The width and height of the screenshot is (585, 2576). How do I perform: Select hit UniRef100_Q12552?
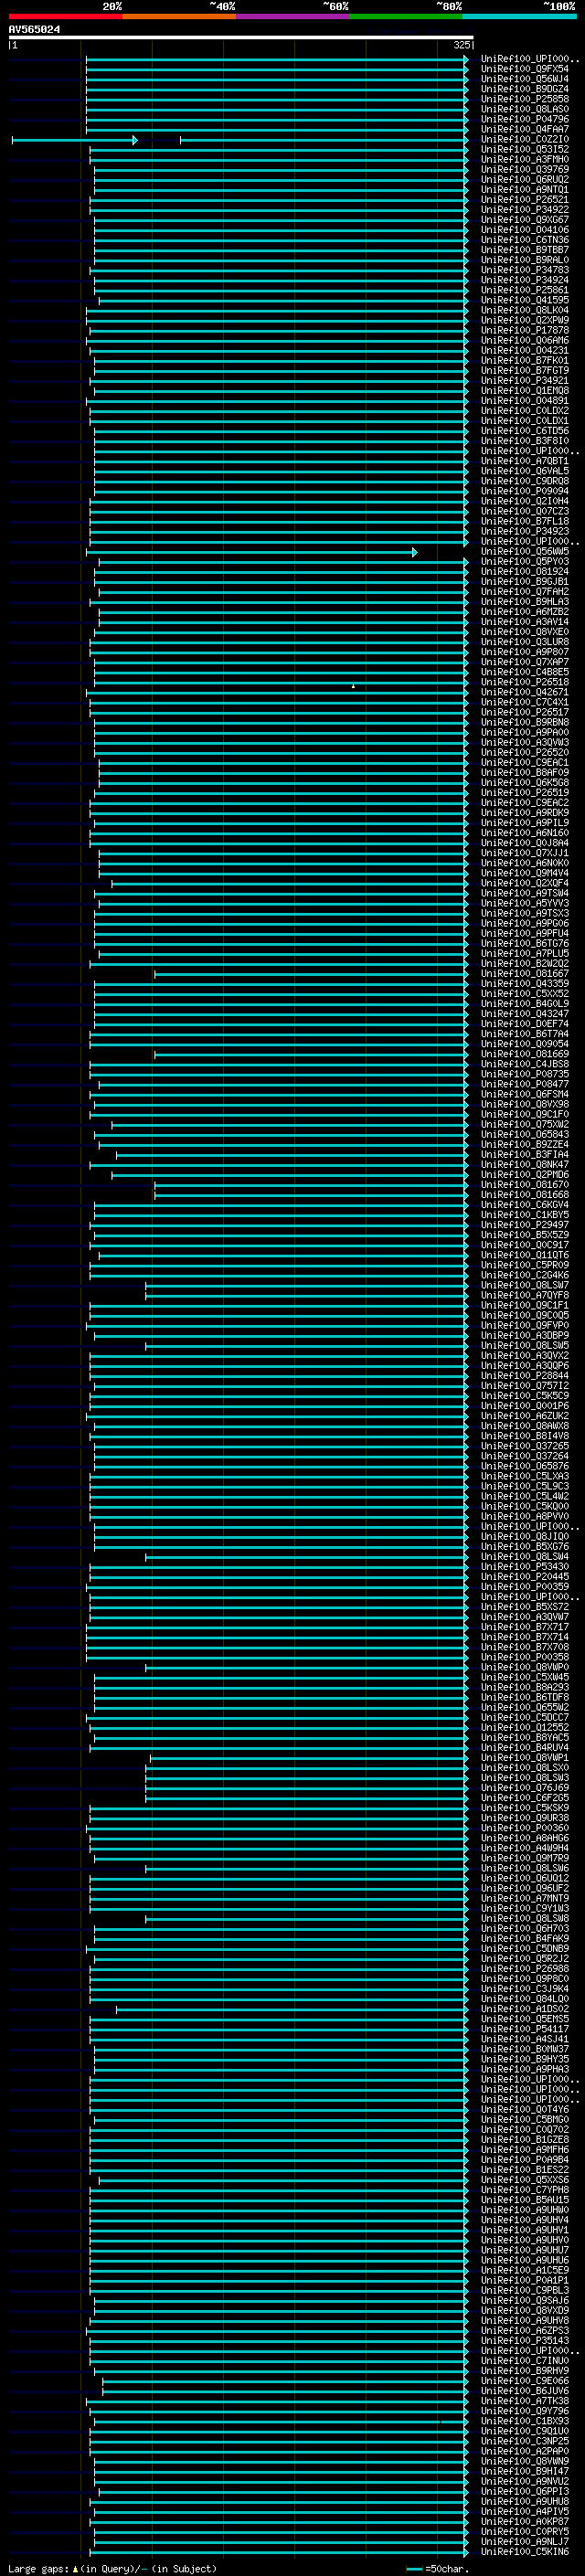tap(524, 1727)
